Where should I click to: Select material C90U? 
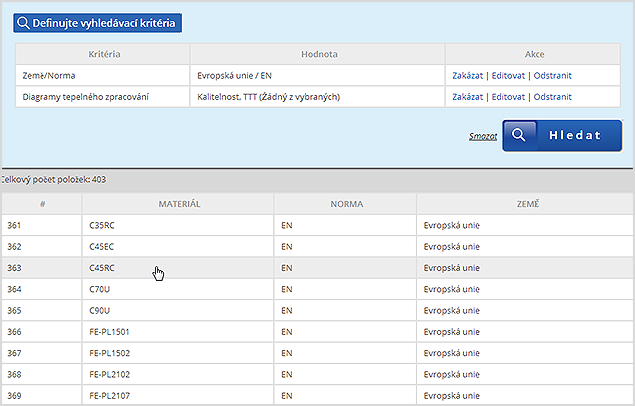pos(100,311)
